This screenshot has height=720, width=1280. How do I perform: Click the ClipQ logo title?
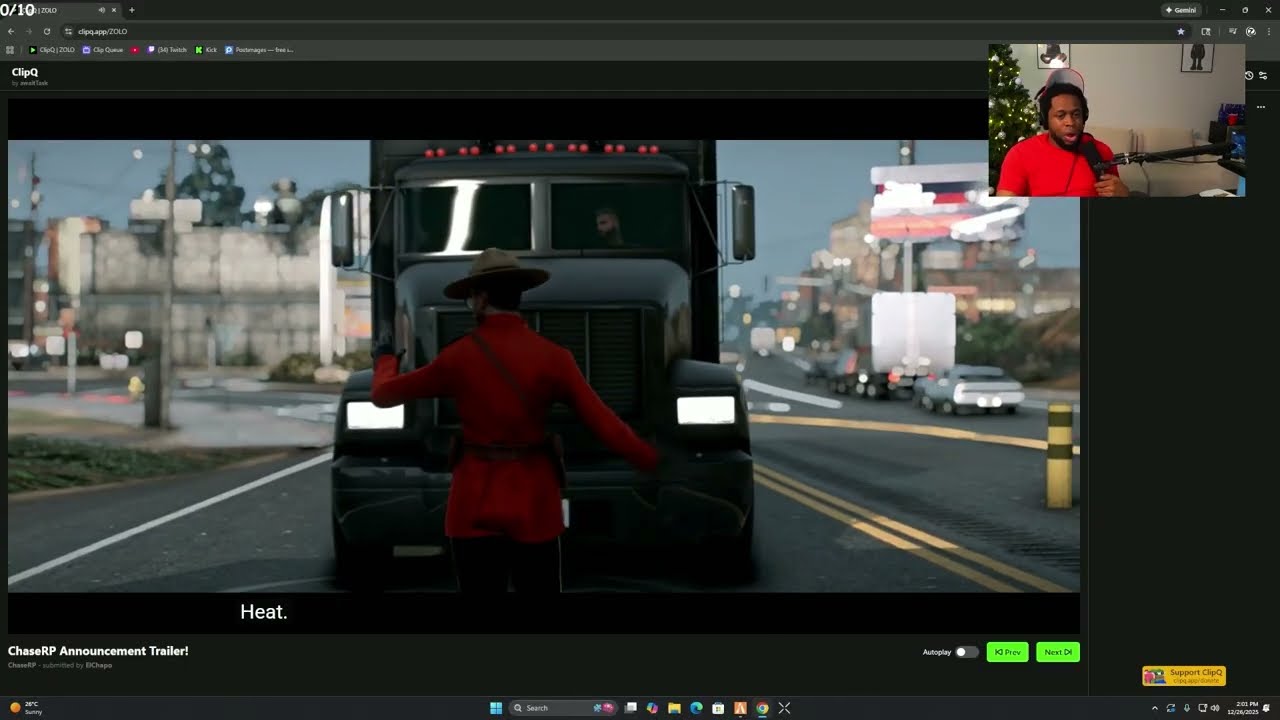point(25,72)
